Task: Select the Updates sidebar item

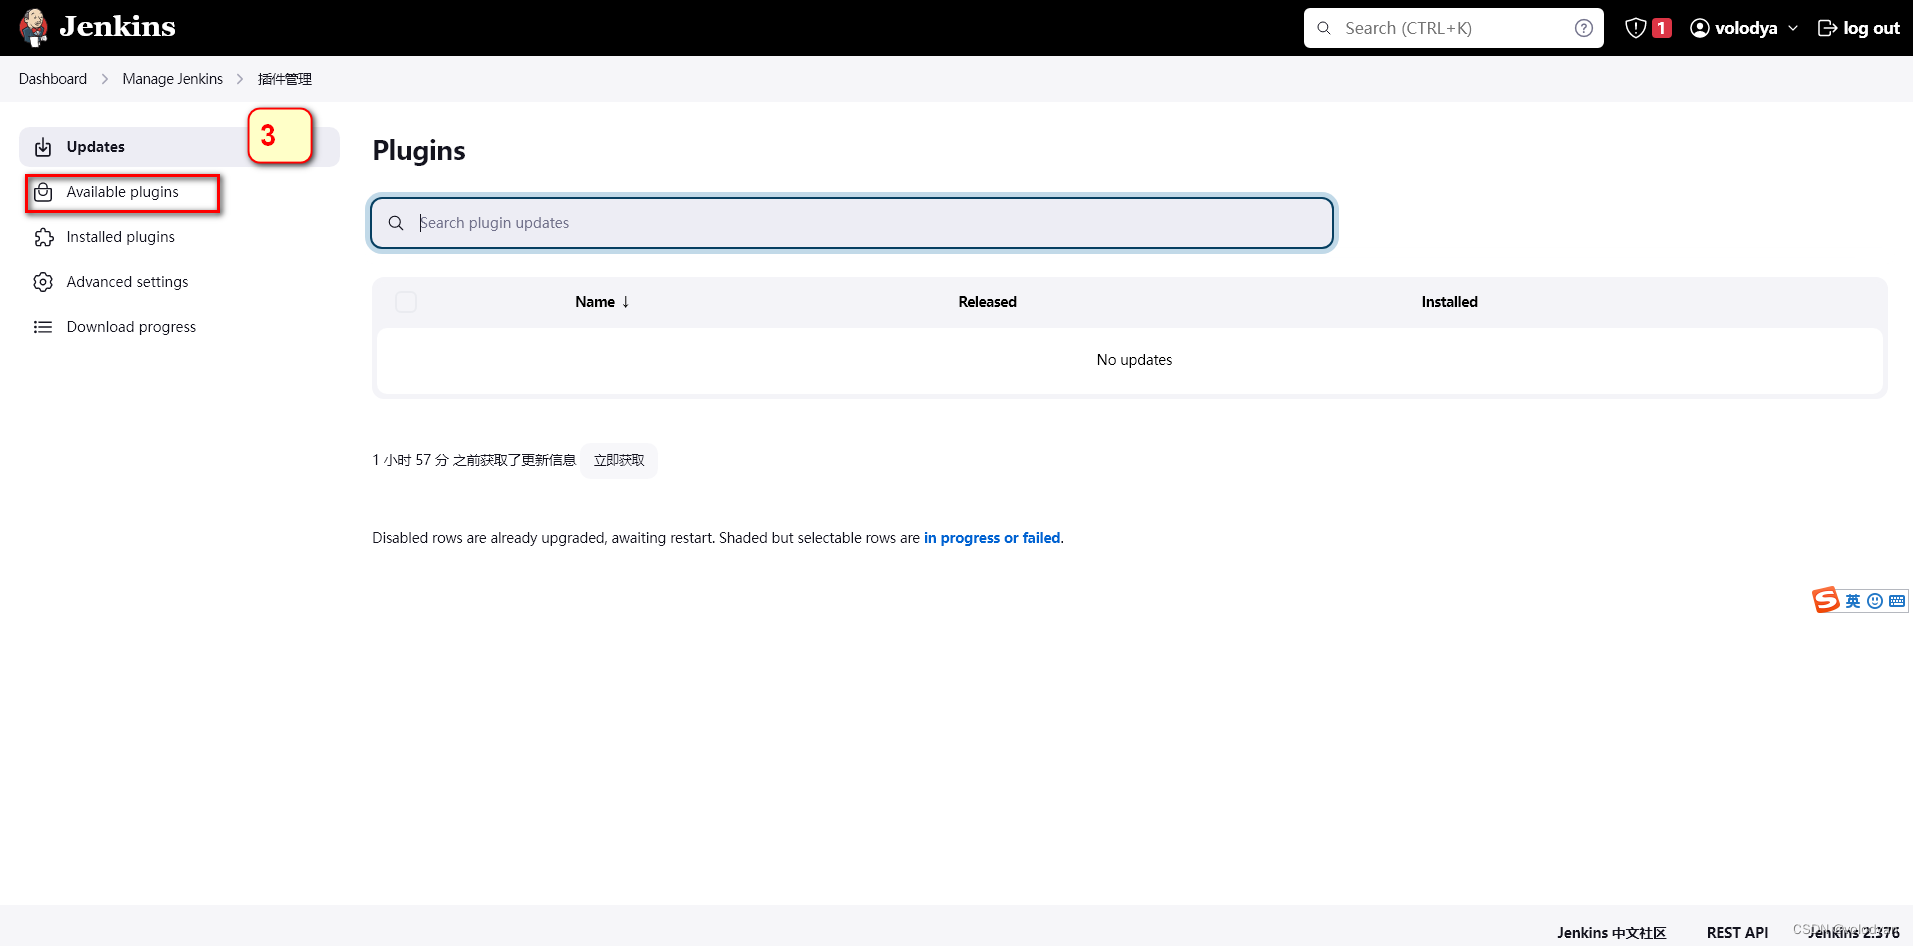Action: (x=179, y=147)
